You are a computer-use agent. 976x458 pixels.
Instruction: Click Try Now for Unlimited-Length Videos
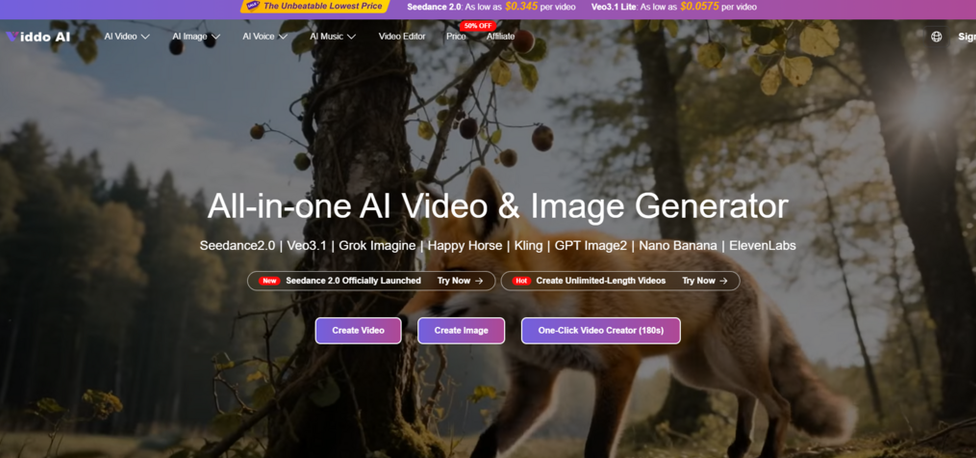[705, 281]
